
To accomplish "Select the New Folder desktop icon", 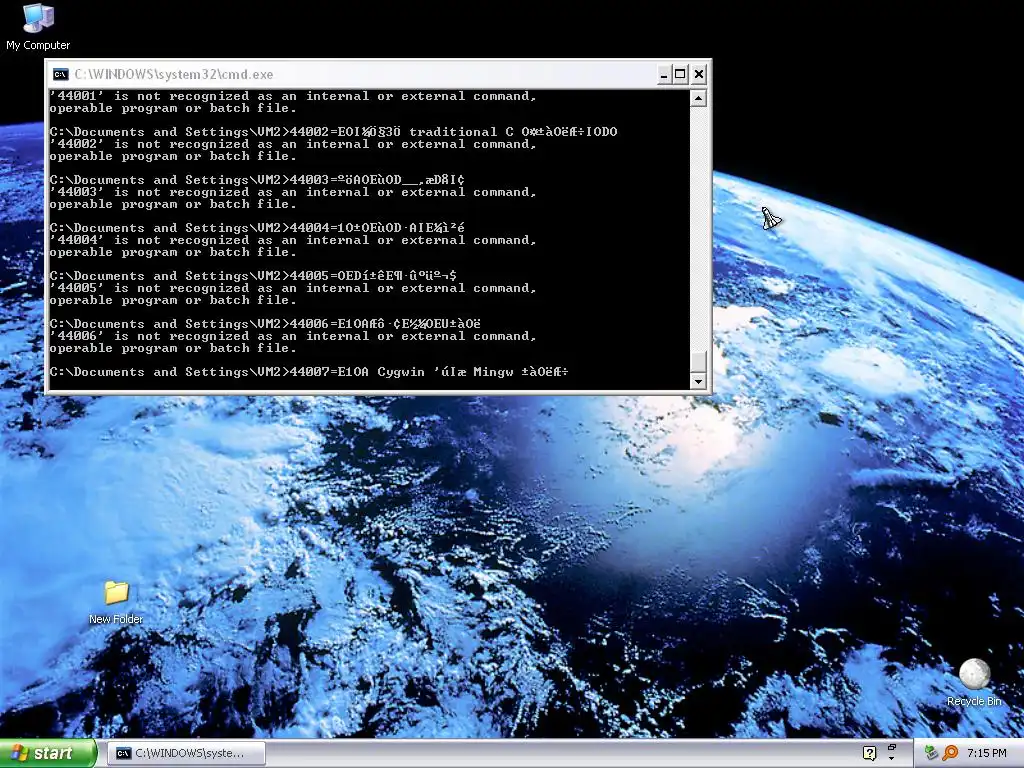I will (116, 602).
